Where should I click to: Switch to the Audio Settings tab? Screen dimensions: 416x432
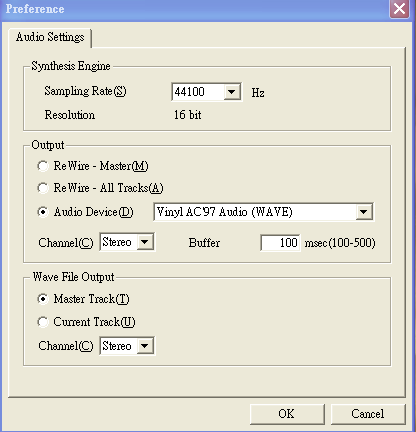click(50, 37)
